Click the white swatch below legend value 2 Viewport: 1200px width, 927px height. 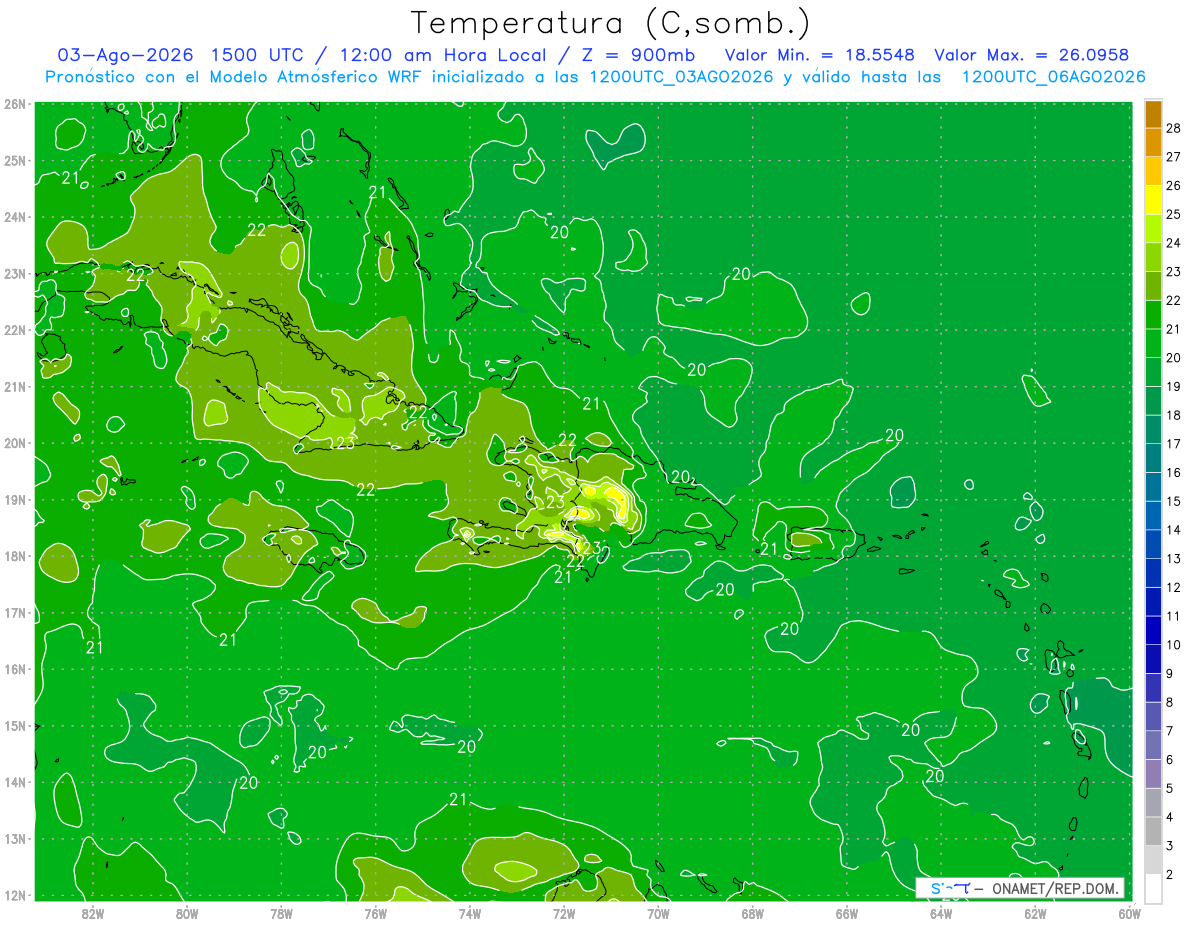pyautogui.click(x=1153, y=888)
